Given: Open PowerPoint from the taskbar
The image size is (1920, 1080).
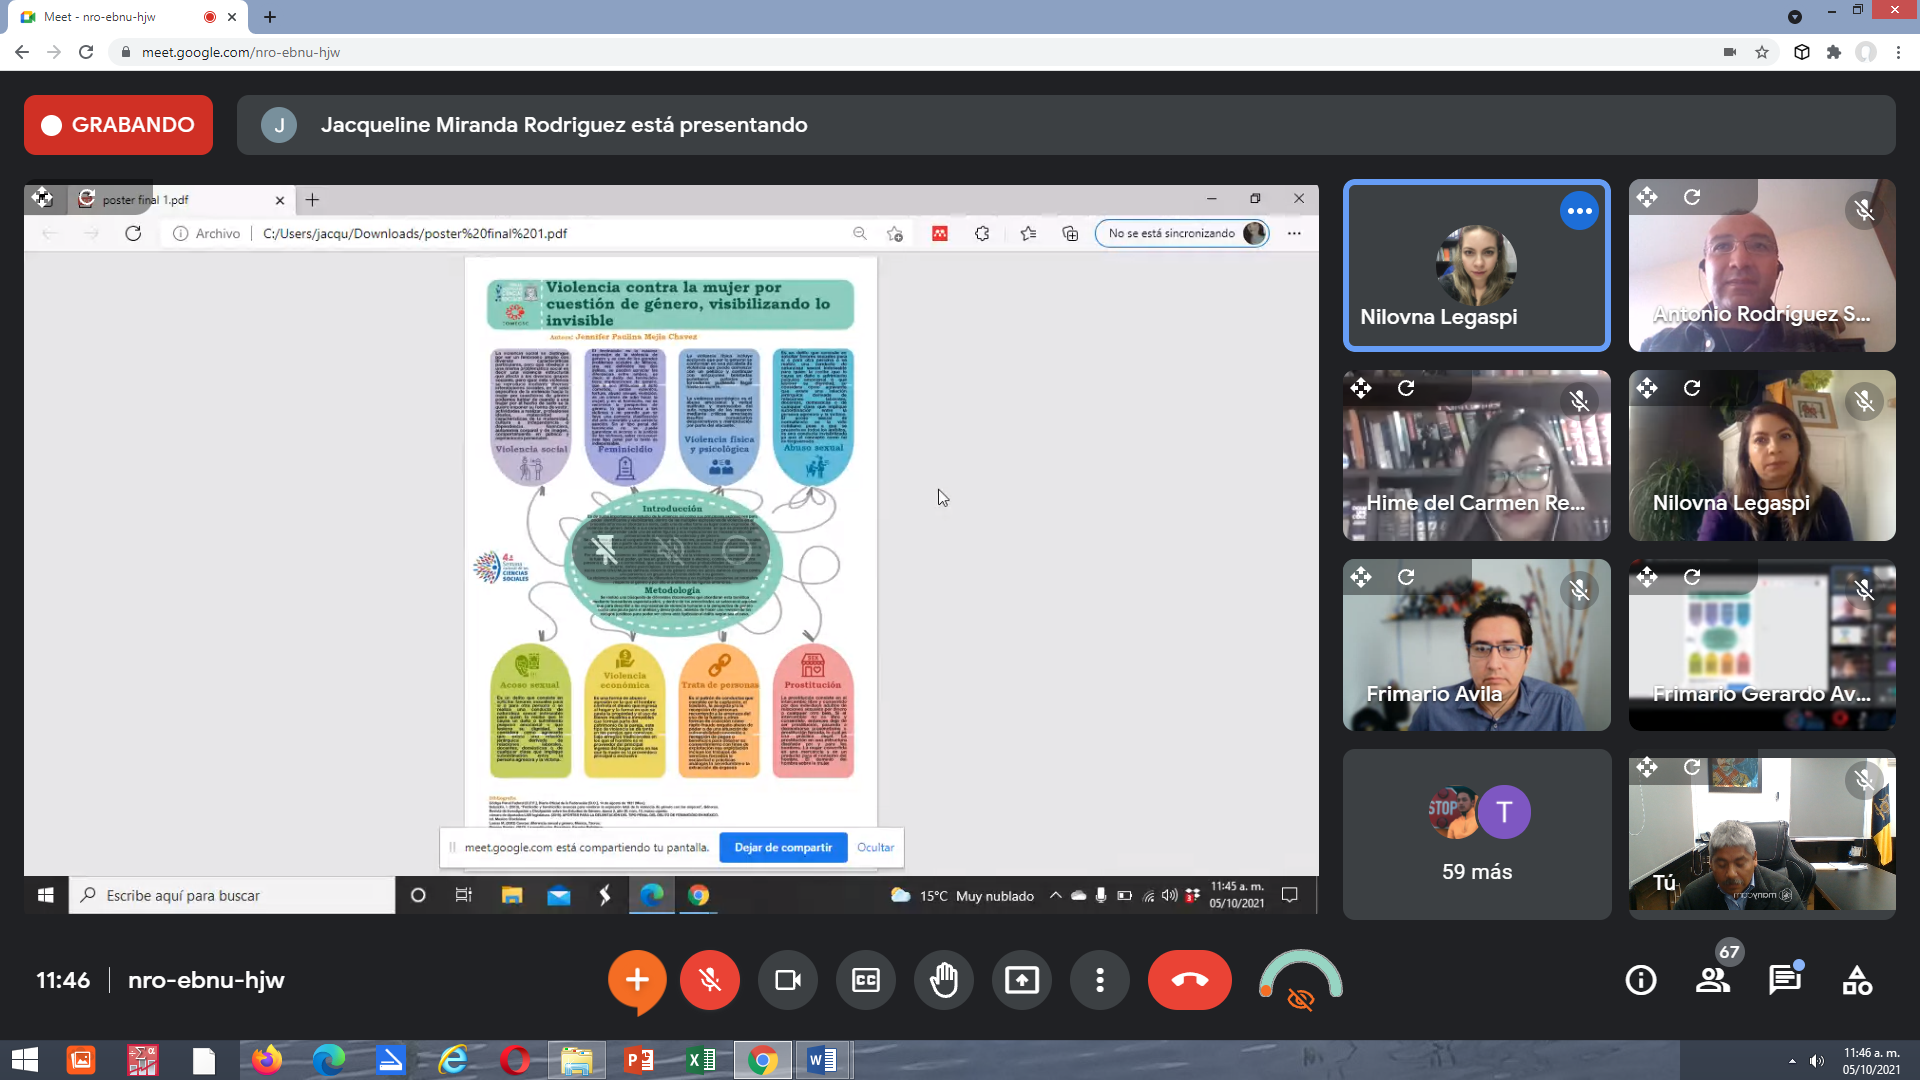Looking at the screenshot, I should pyautogui.click(x=638, y=1060).
